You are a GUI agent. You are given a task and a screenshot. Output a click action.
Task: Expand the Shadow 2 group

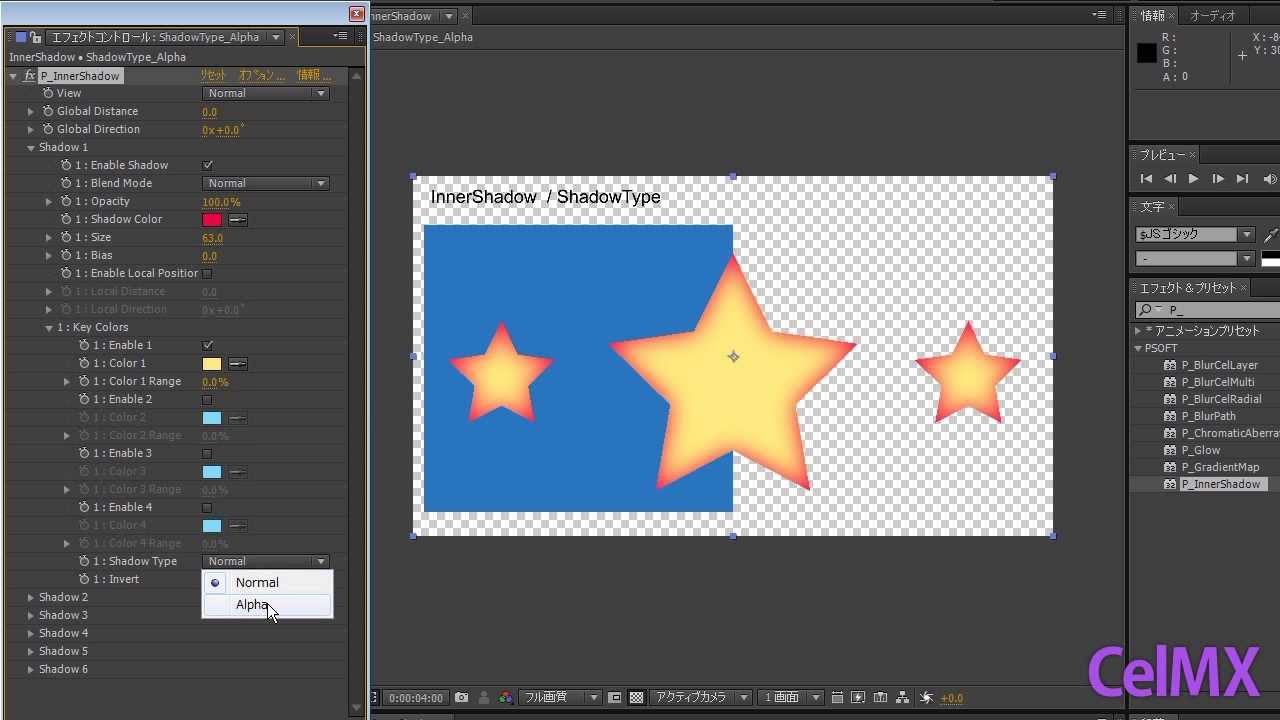31,597
